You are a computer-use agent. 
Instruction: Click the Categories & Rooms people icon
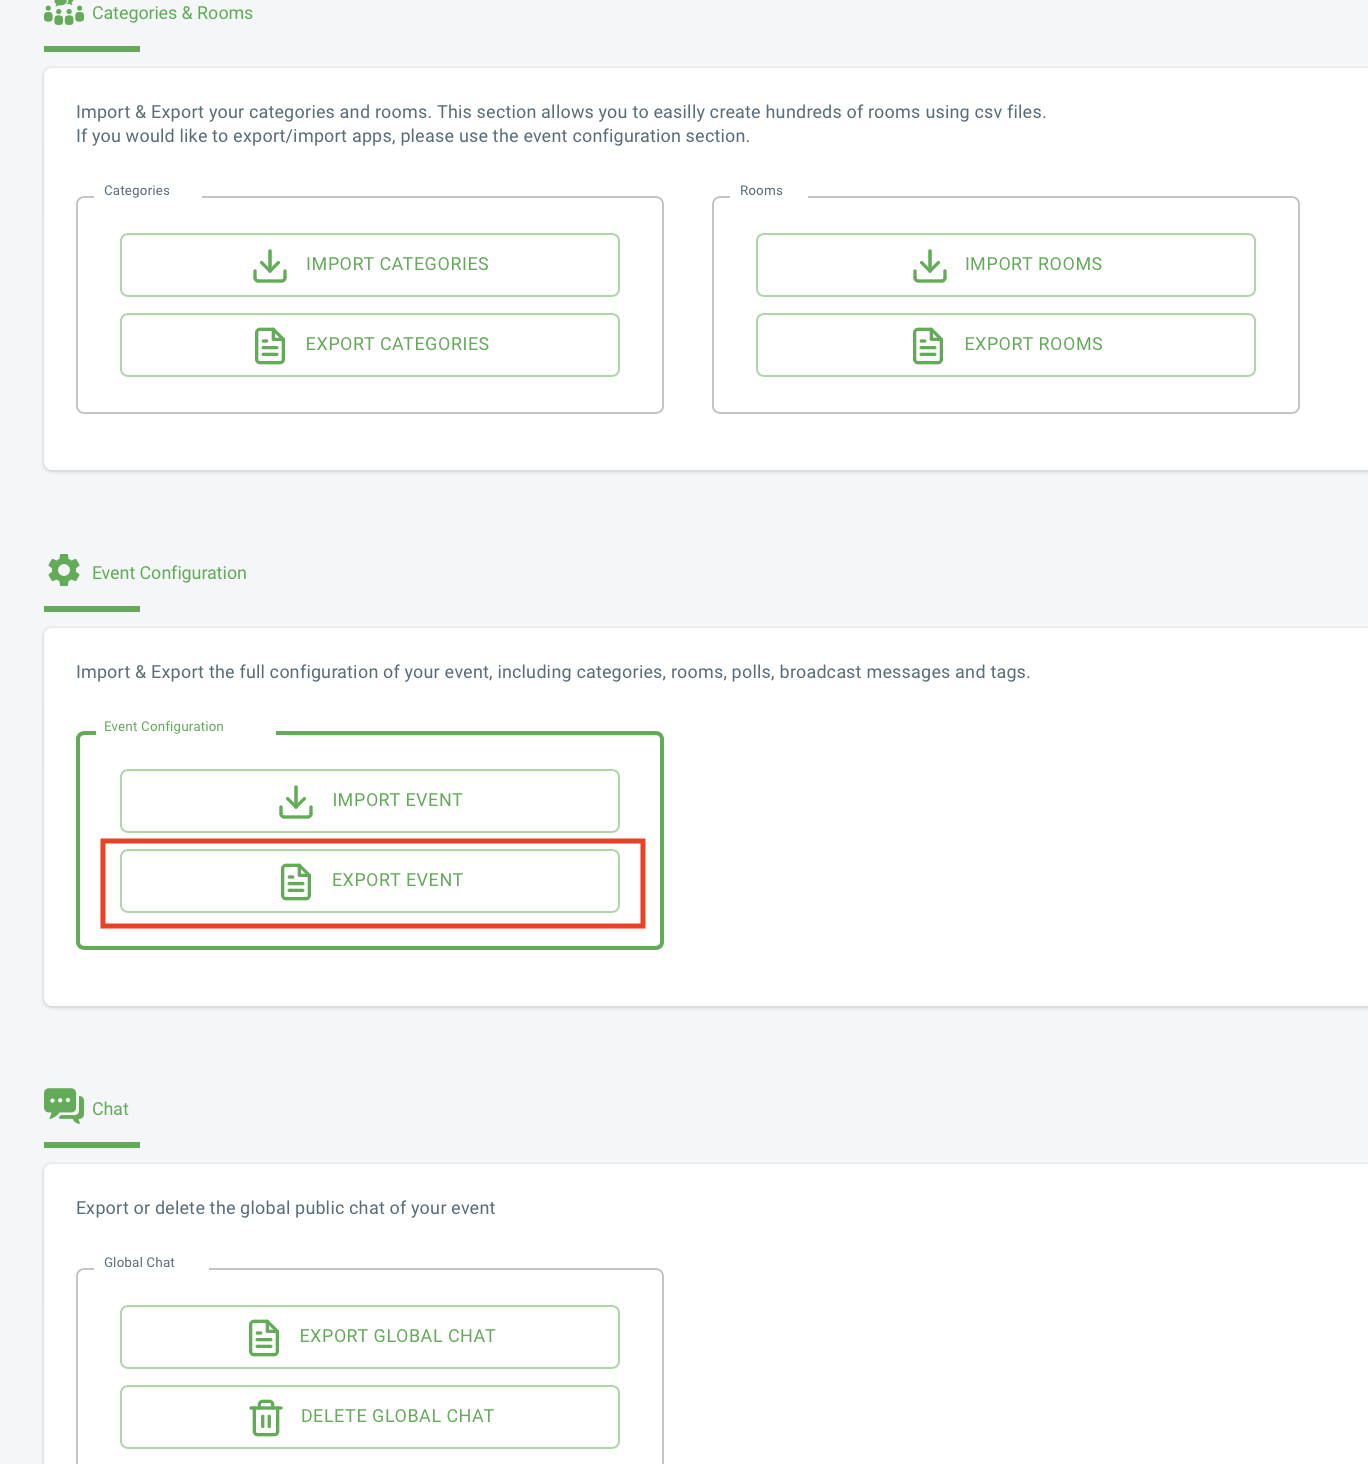pos(64,12)
